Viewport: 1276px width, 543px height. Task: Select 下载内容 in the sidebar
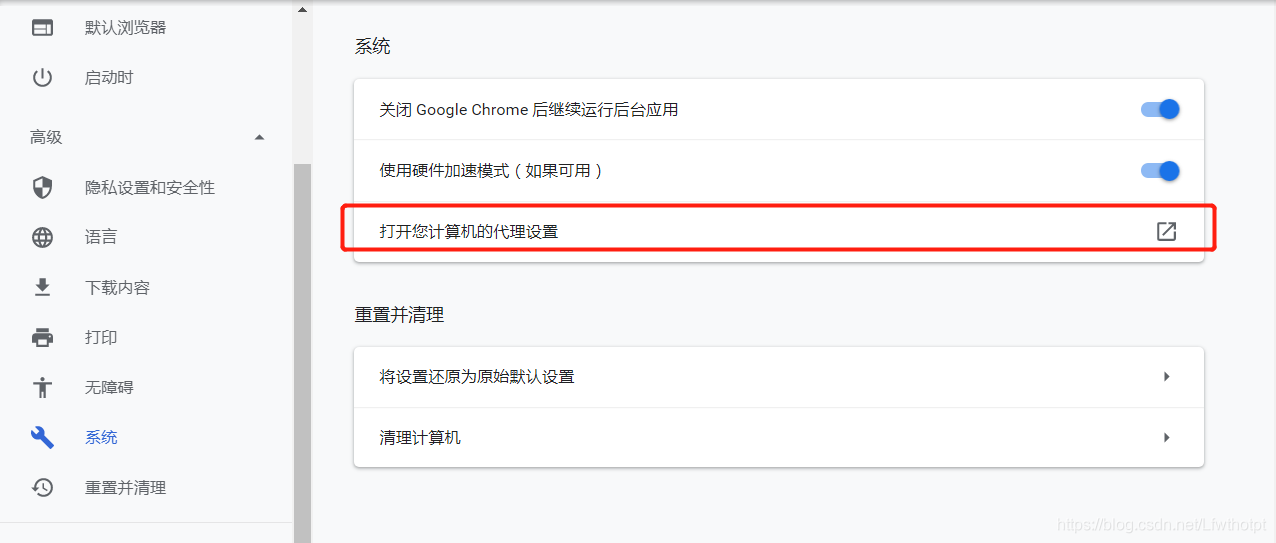(117, 288)
